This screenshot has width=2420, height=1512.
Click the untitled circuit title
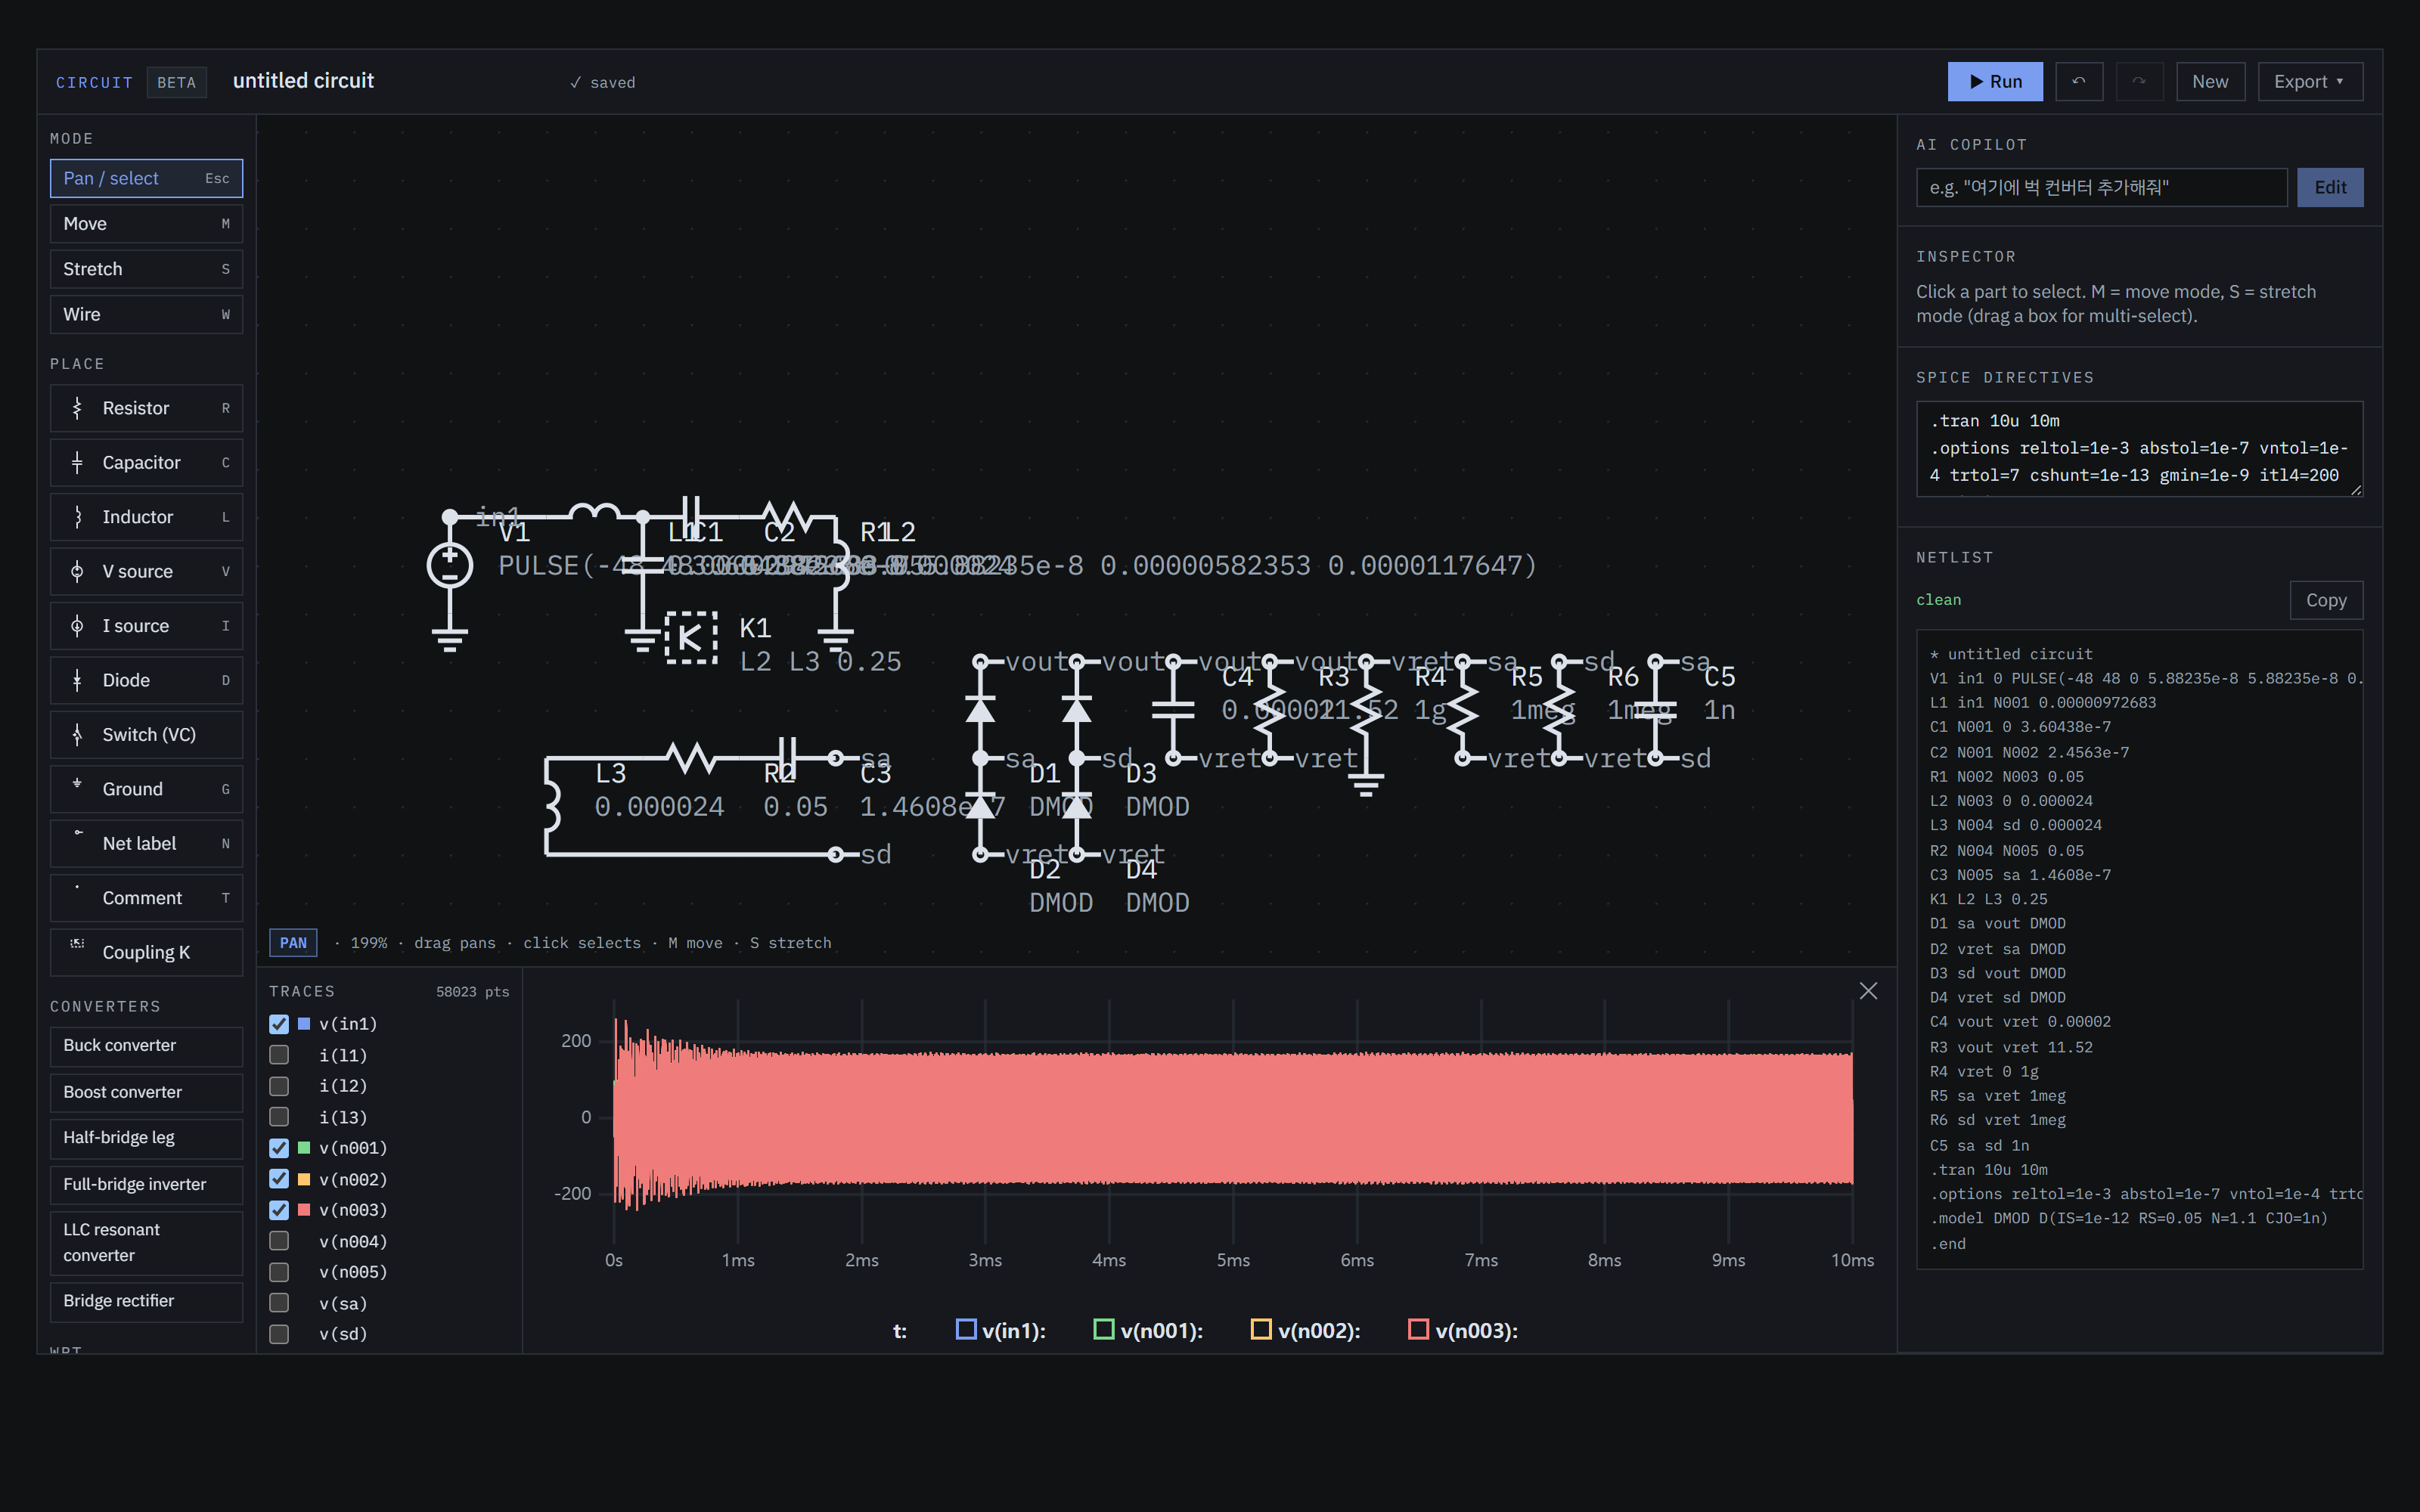[x=303, y=81]
